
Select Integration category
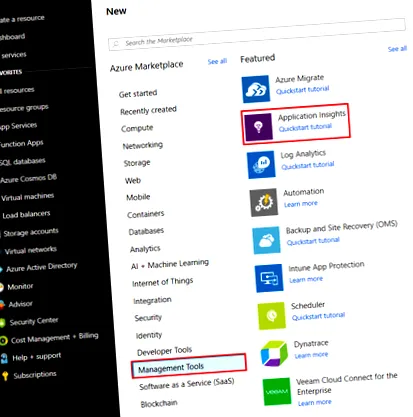(152, 300)
